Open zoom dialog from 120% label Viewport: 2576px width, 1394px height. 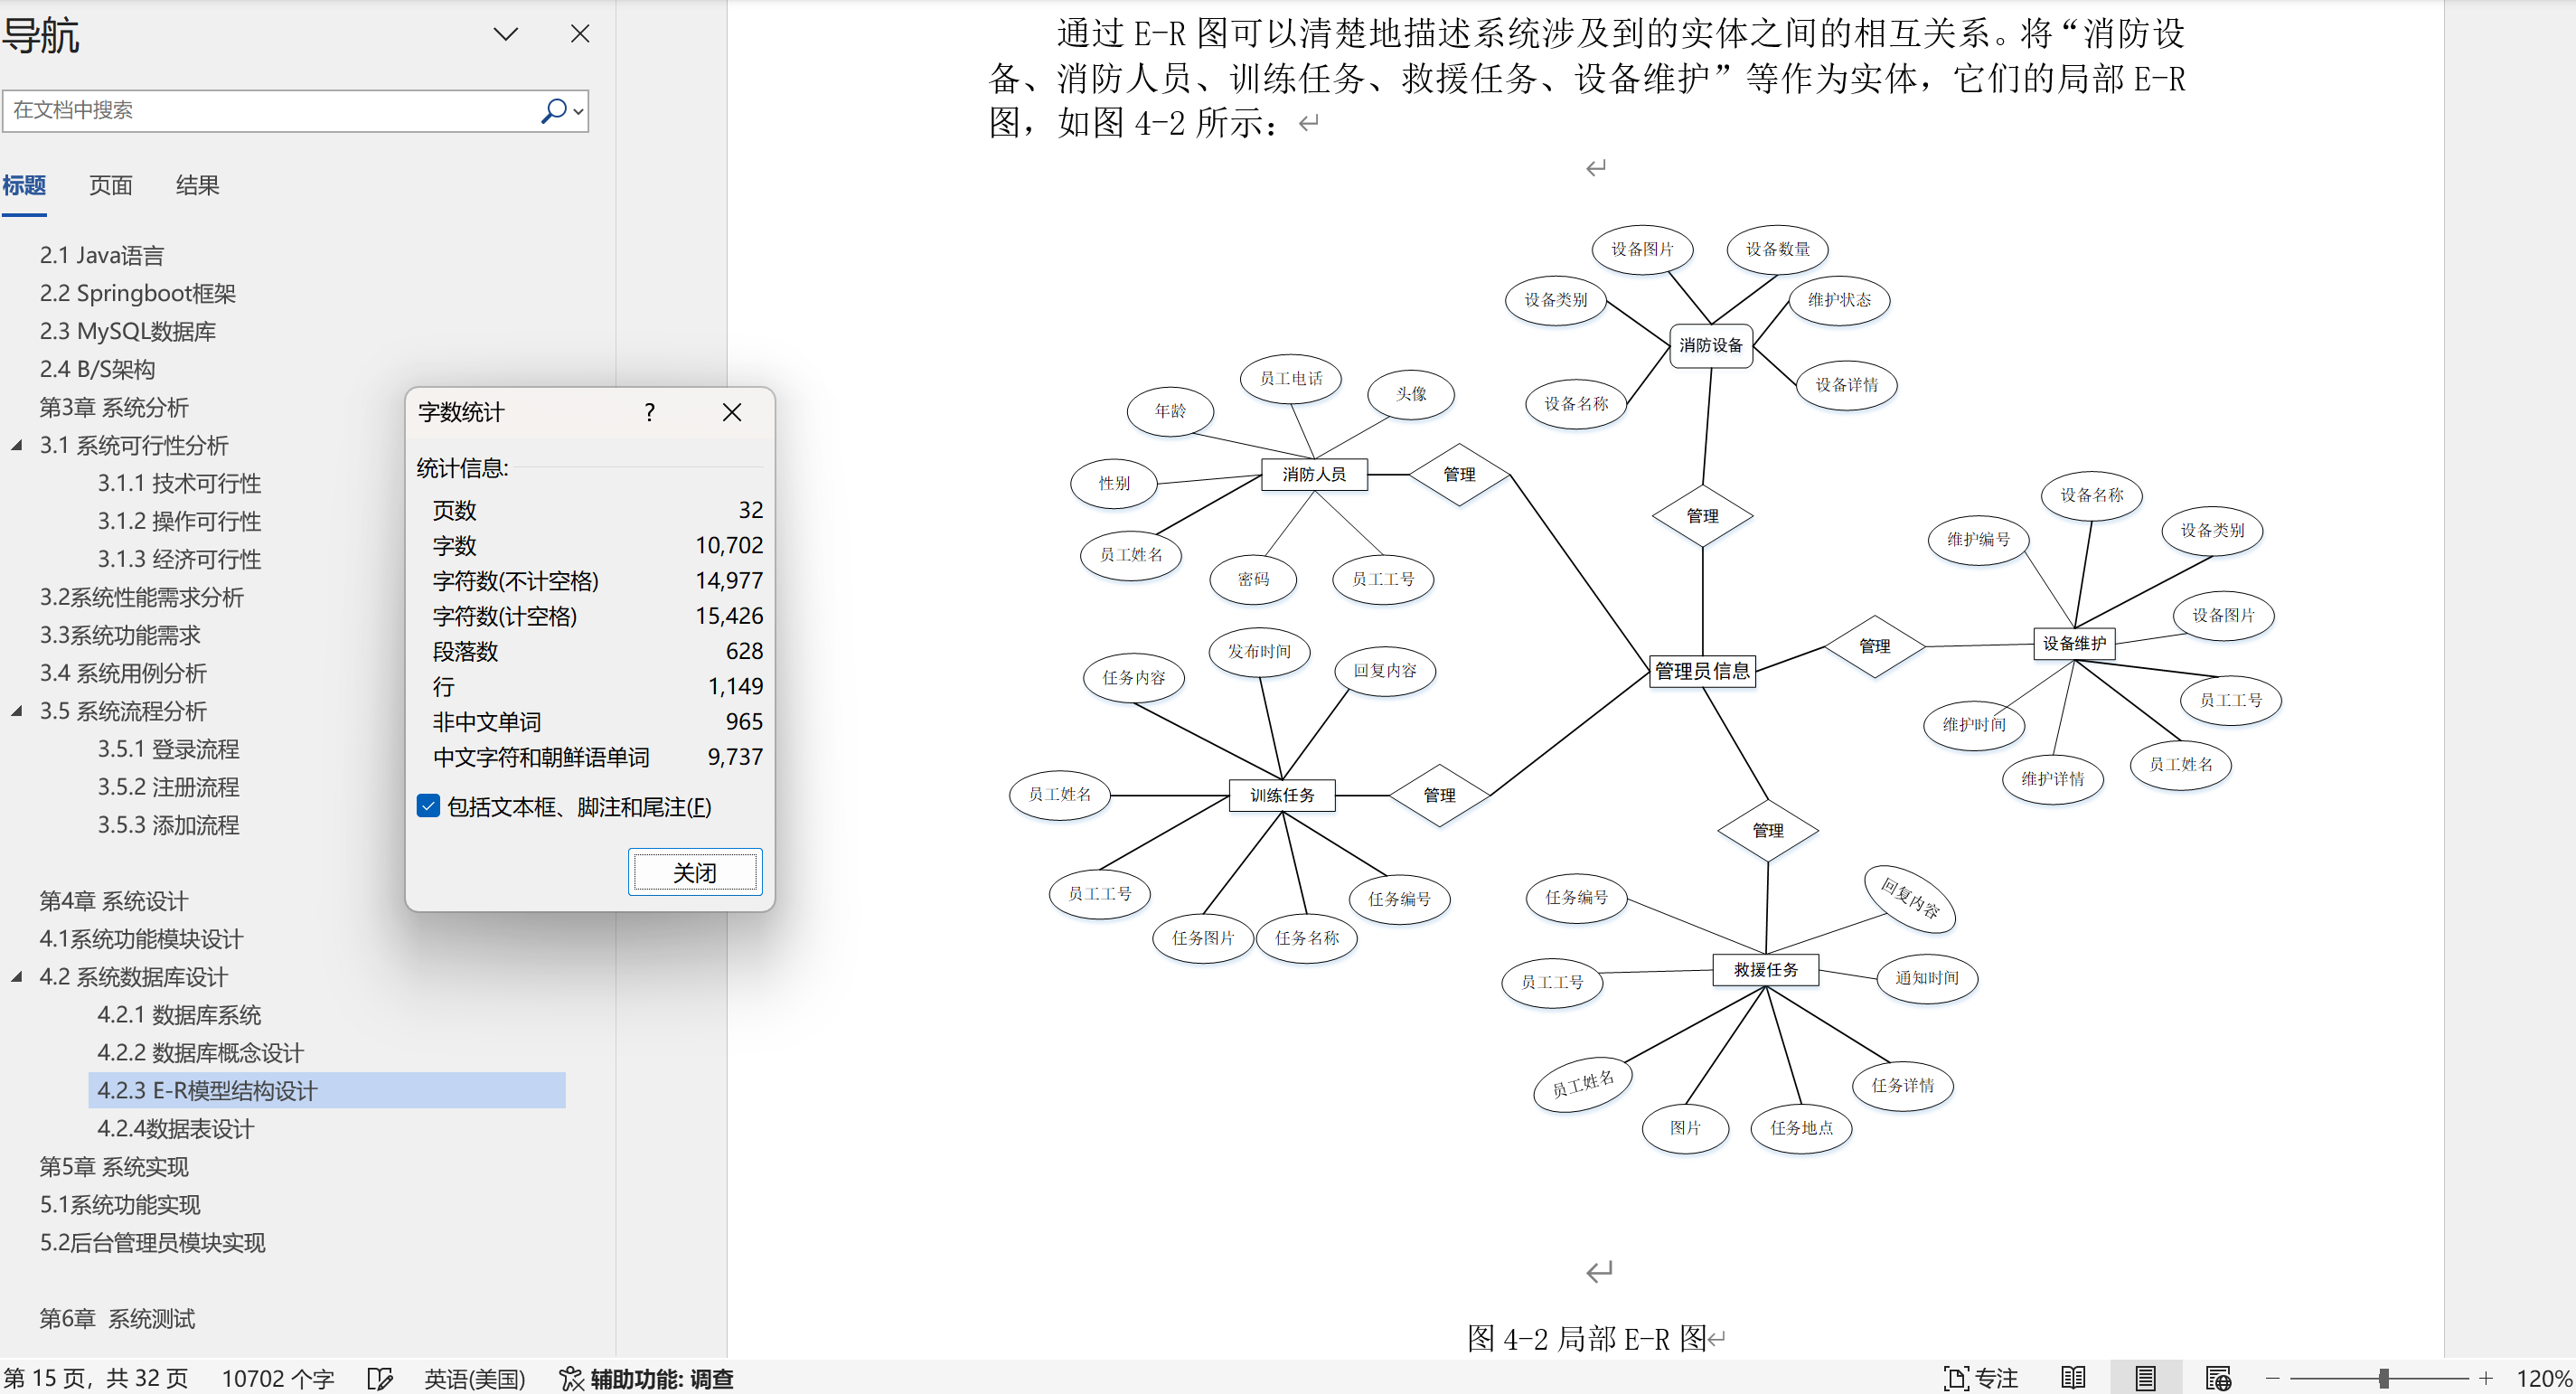tap(2543, 1378)
